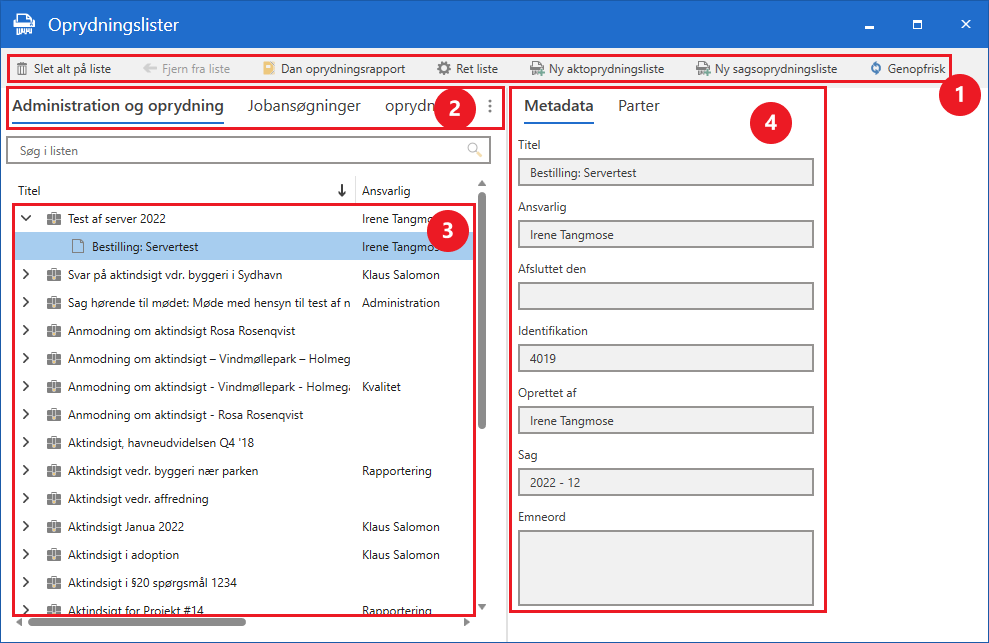
Task: Click the trash icon for Slet alt på liste
Action: [22, 69]
